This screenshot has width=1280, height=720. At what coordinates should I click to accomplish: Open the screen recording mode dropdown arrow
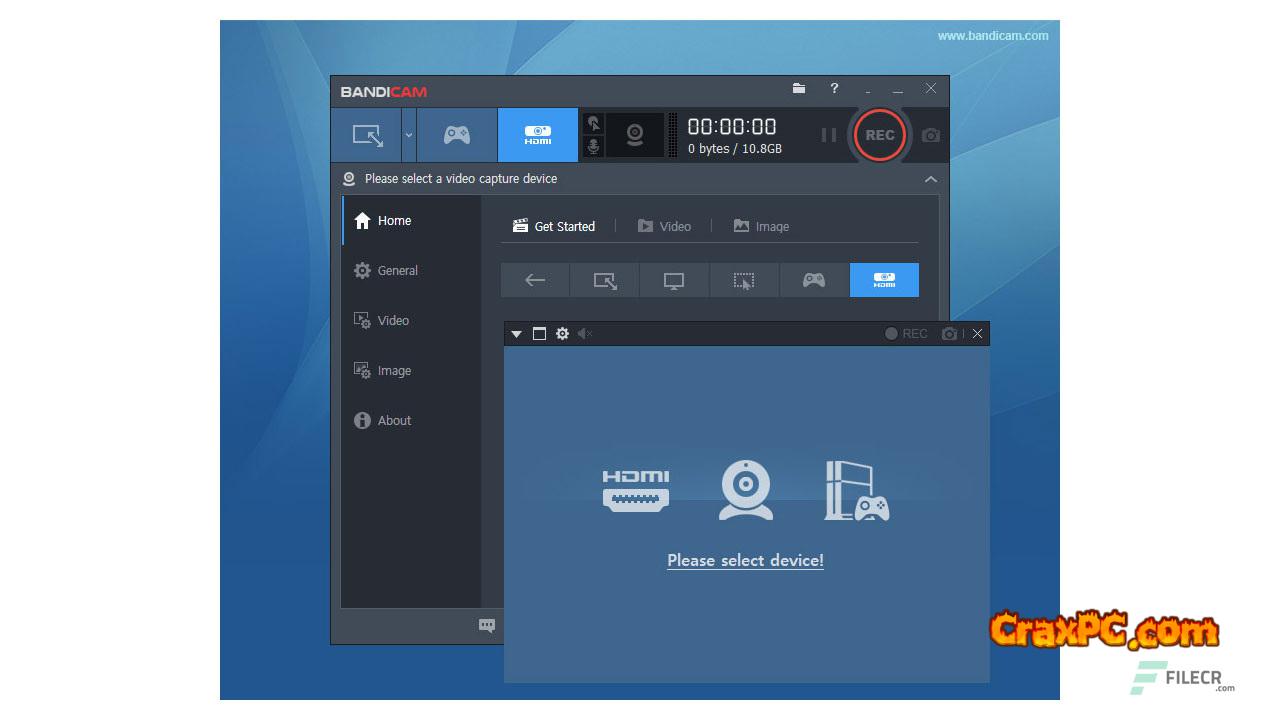408,135
